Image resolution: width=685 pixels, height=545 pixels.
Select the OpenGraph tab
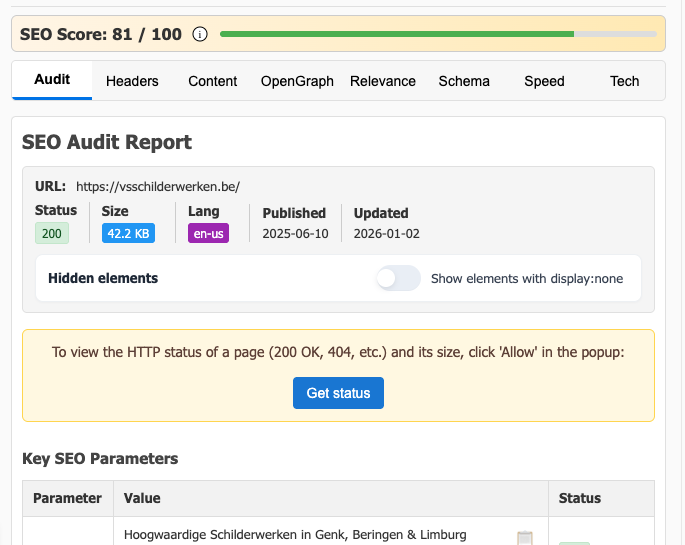(297, 81)
